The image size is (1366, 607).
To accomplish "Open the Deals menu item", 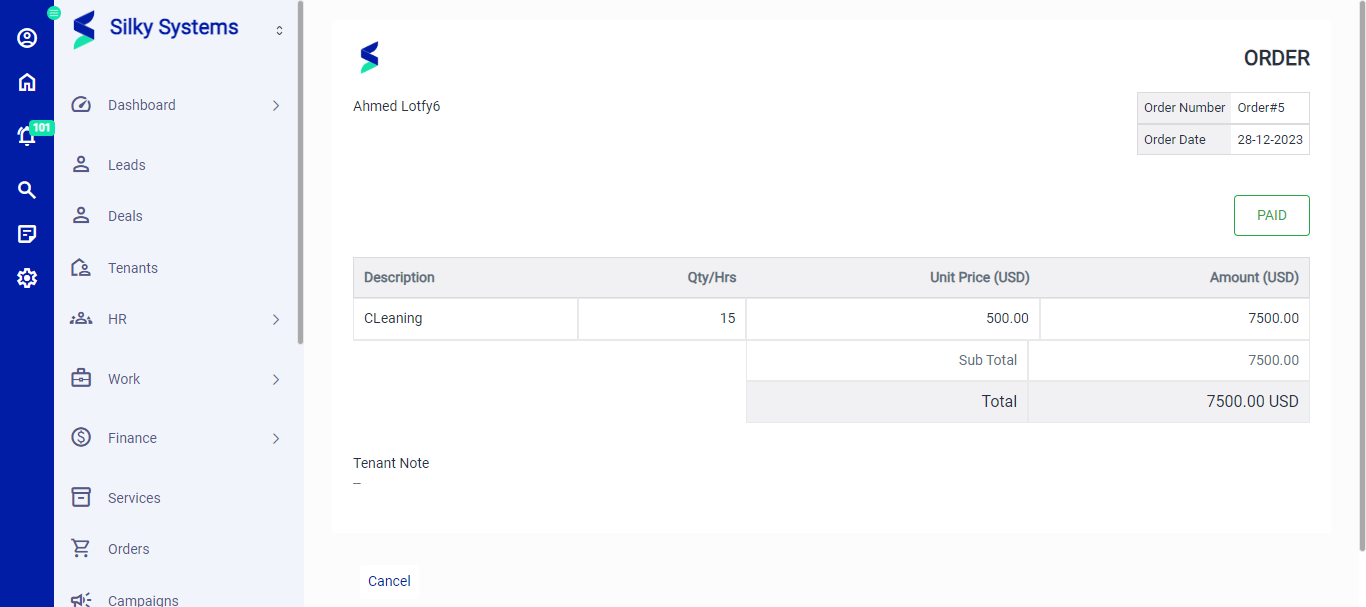I will [x=177, y=216].
